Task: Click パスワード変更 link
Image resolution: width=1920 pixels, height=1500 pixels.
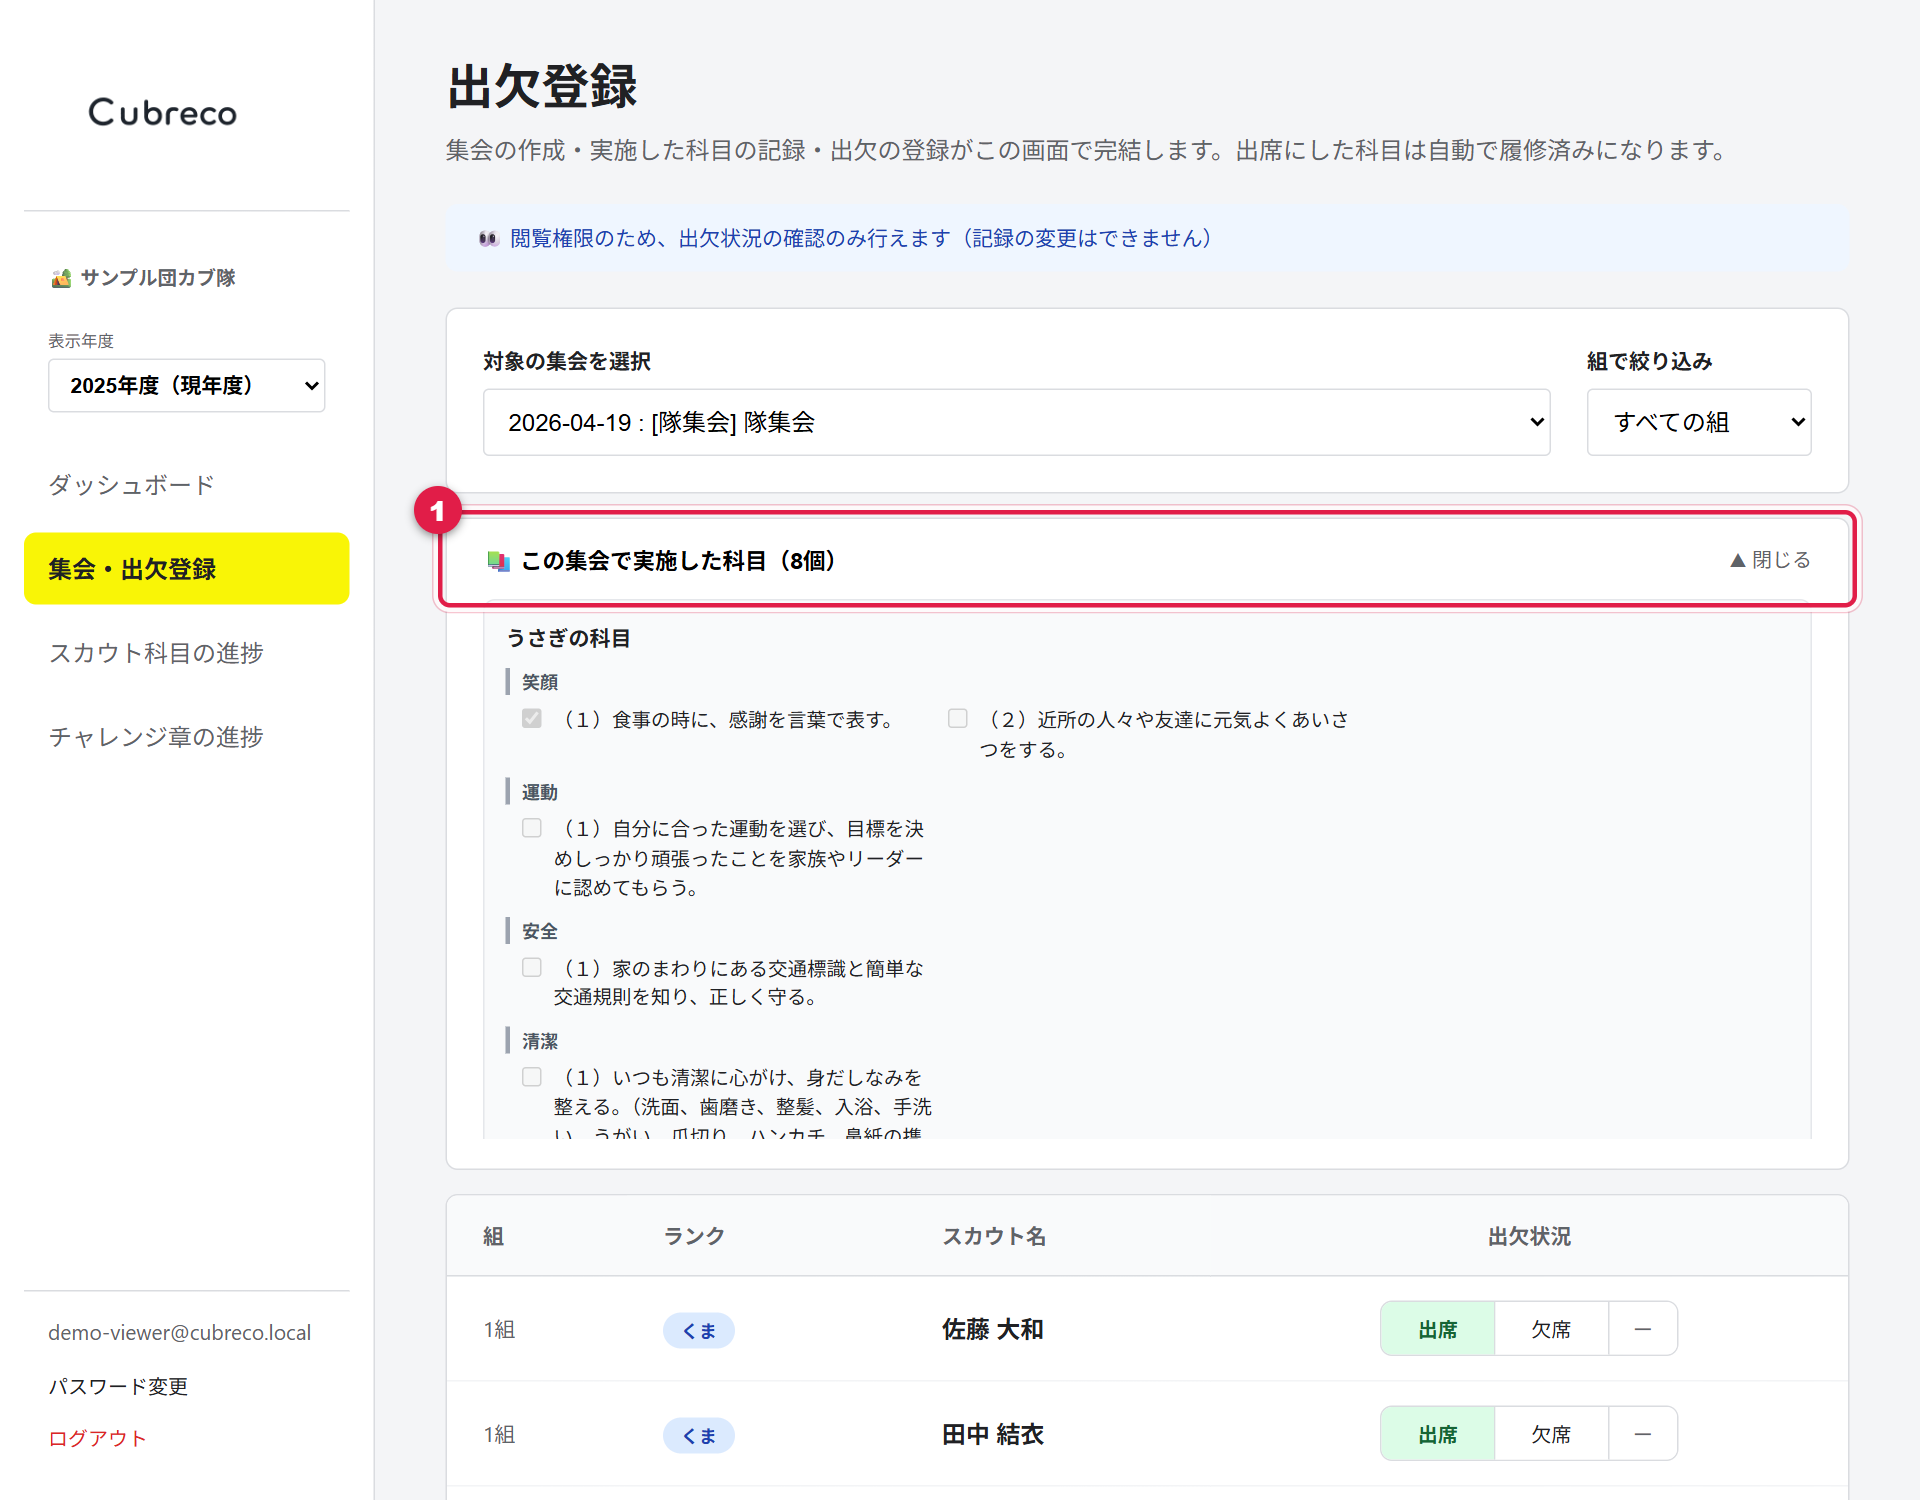Action: 118,1386
